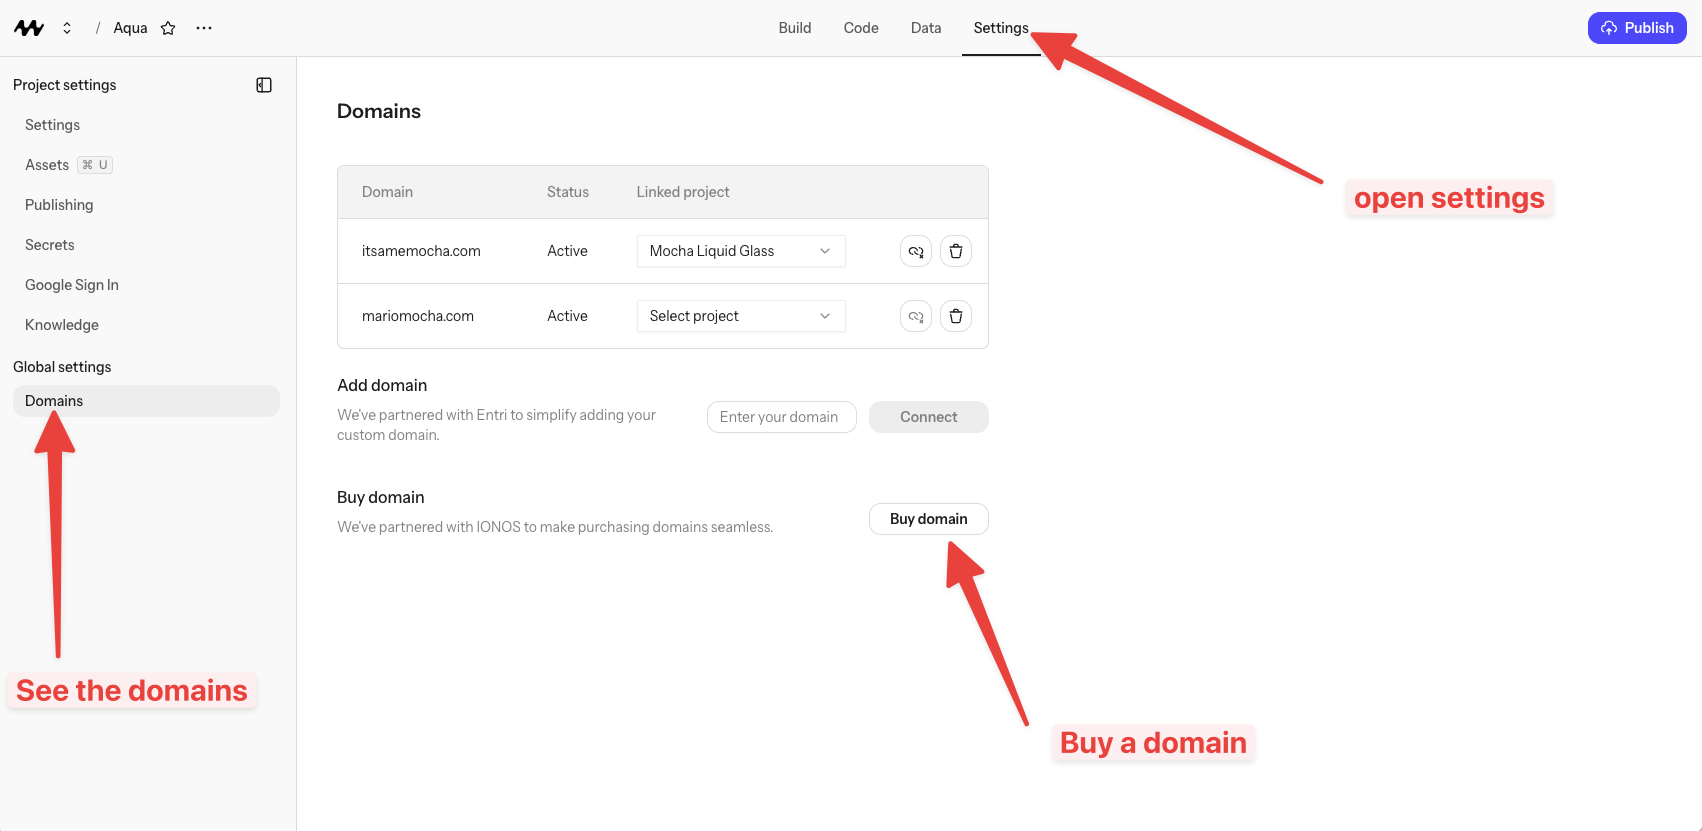Click the Connect button
Image resolution: width=1702 pixels, height=831 pixels.
929,417
